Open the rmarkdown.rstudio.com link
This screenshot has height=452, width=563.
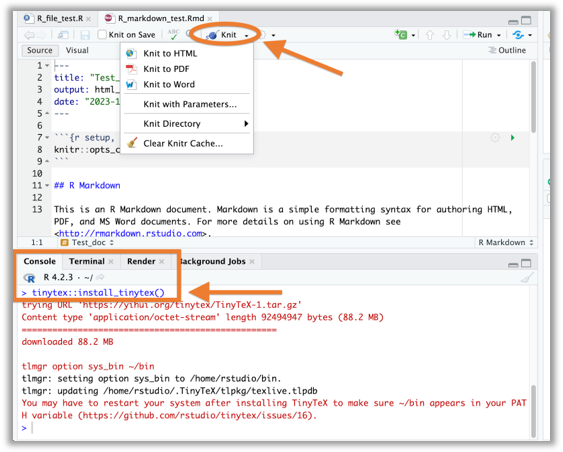click(x=131, y=233)
